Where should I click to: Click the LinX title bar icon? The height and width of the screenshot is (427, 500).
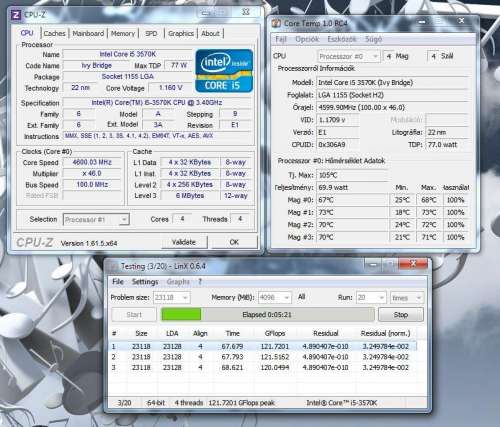click(x=114, y=266)
